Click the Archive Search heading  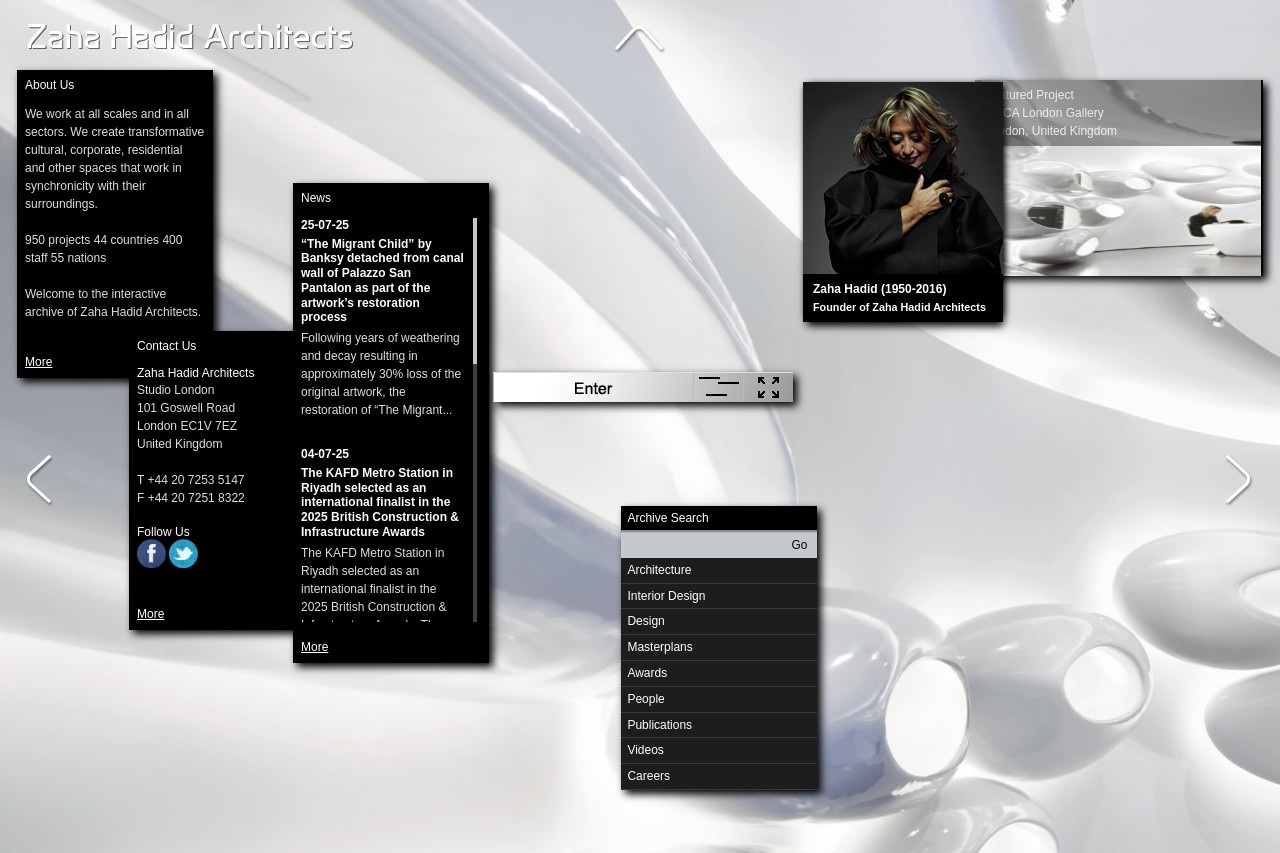pyautogui.click(x=668, y=518)
